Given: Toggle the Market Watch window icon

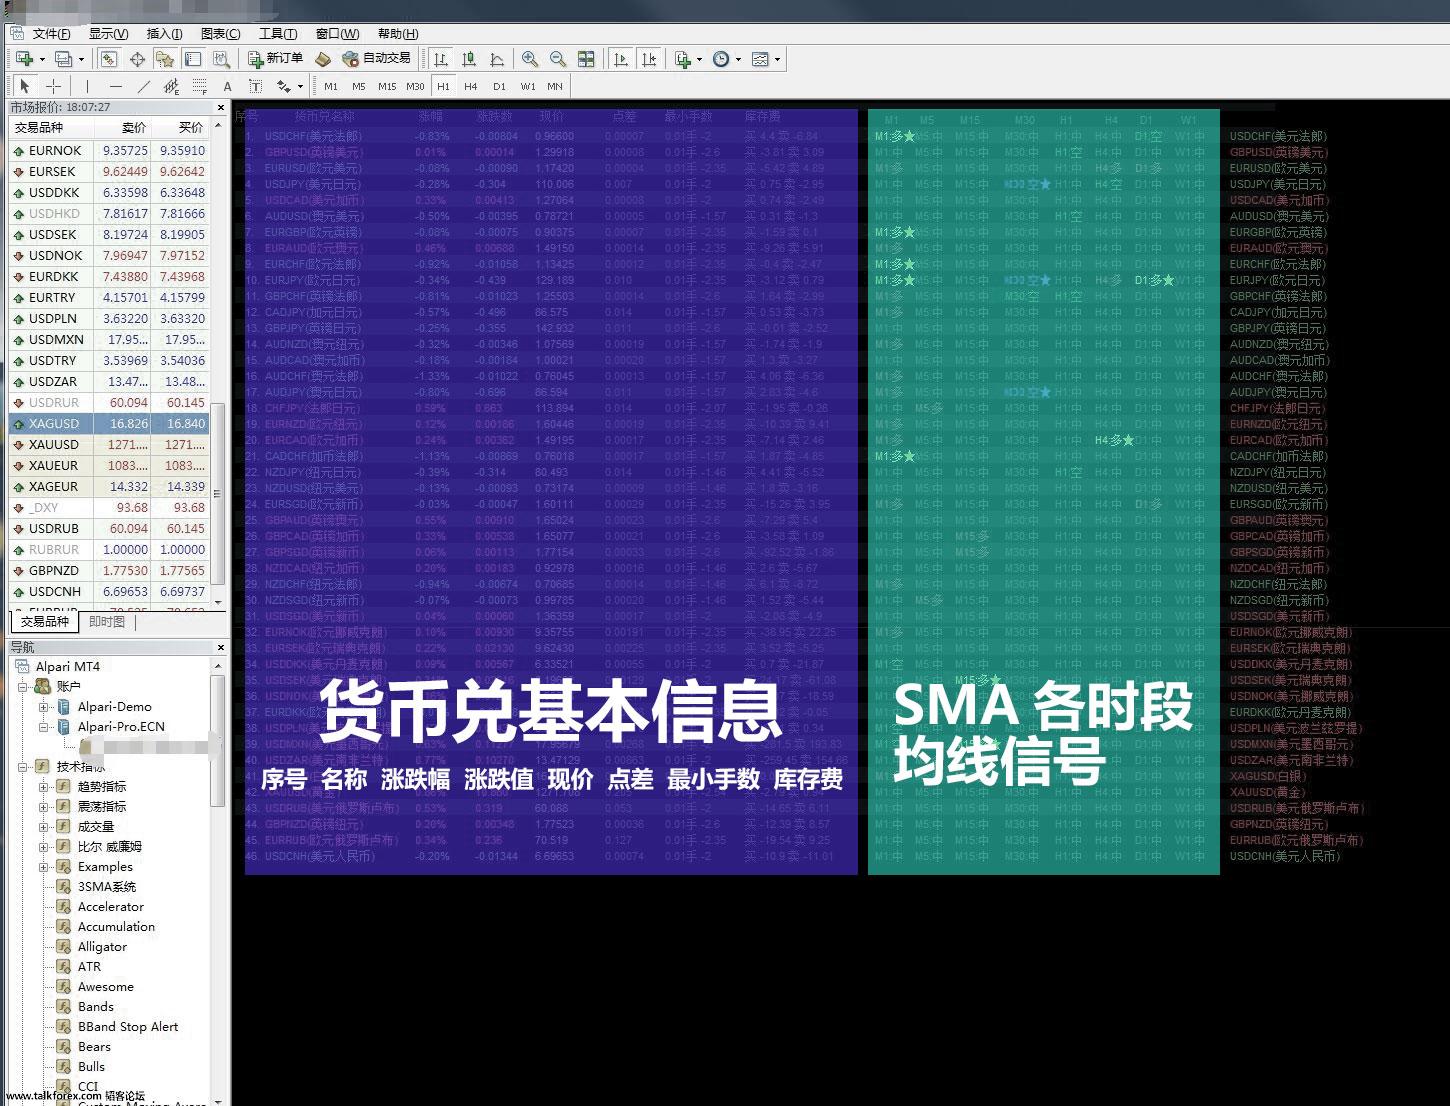Looking at the screenshot, I should (109, 59).
